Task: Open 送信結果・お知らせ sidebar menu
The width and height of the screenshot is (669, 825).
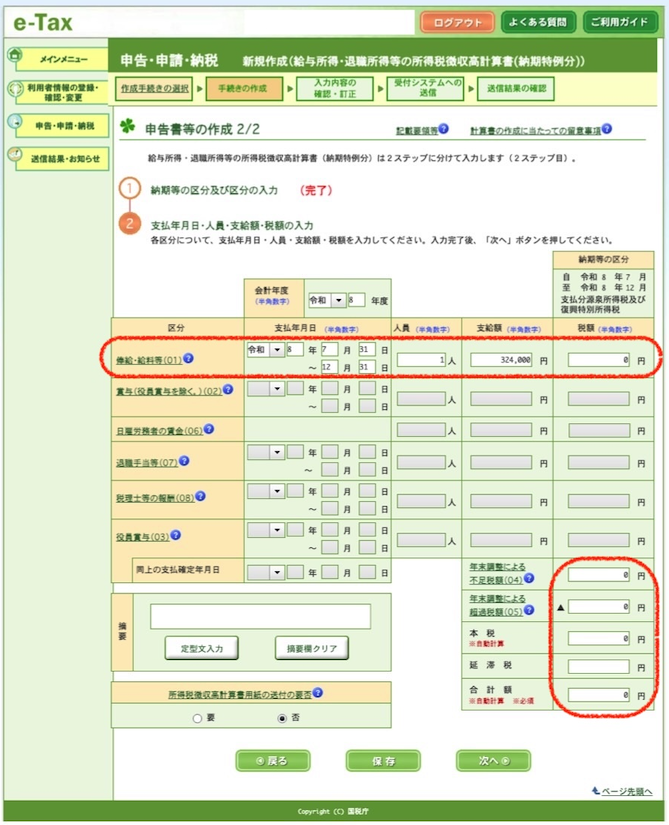Action: click(63, 158)
